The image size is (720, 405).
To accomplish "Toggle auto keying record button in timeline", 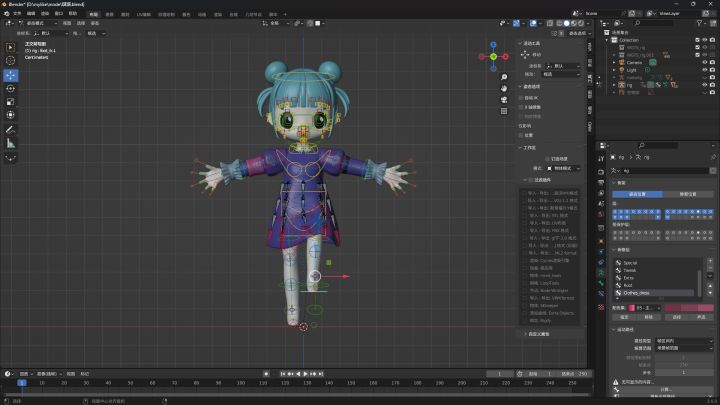I will (x=266, y=374).
